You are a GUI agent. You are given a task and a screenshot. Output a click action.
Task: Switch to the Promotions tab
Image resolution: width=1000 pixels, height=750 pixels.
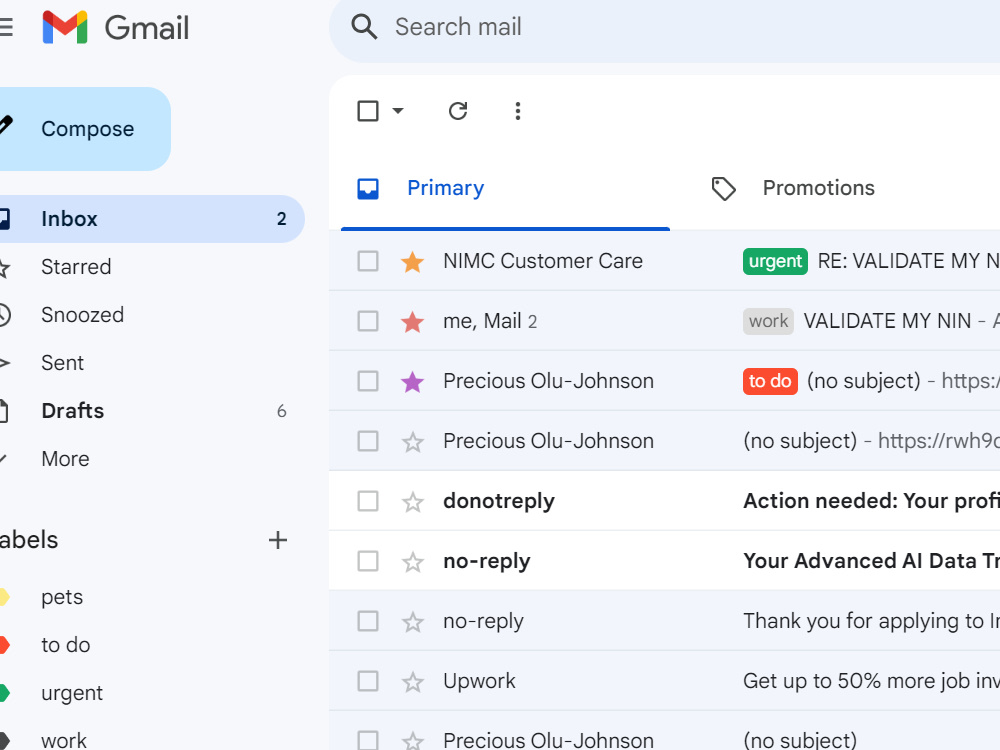tap(819, 189)
